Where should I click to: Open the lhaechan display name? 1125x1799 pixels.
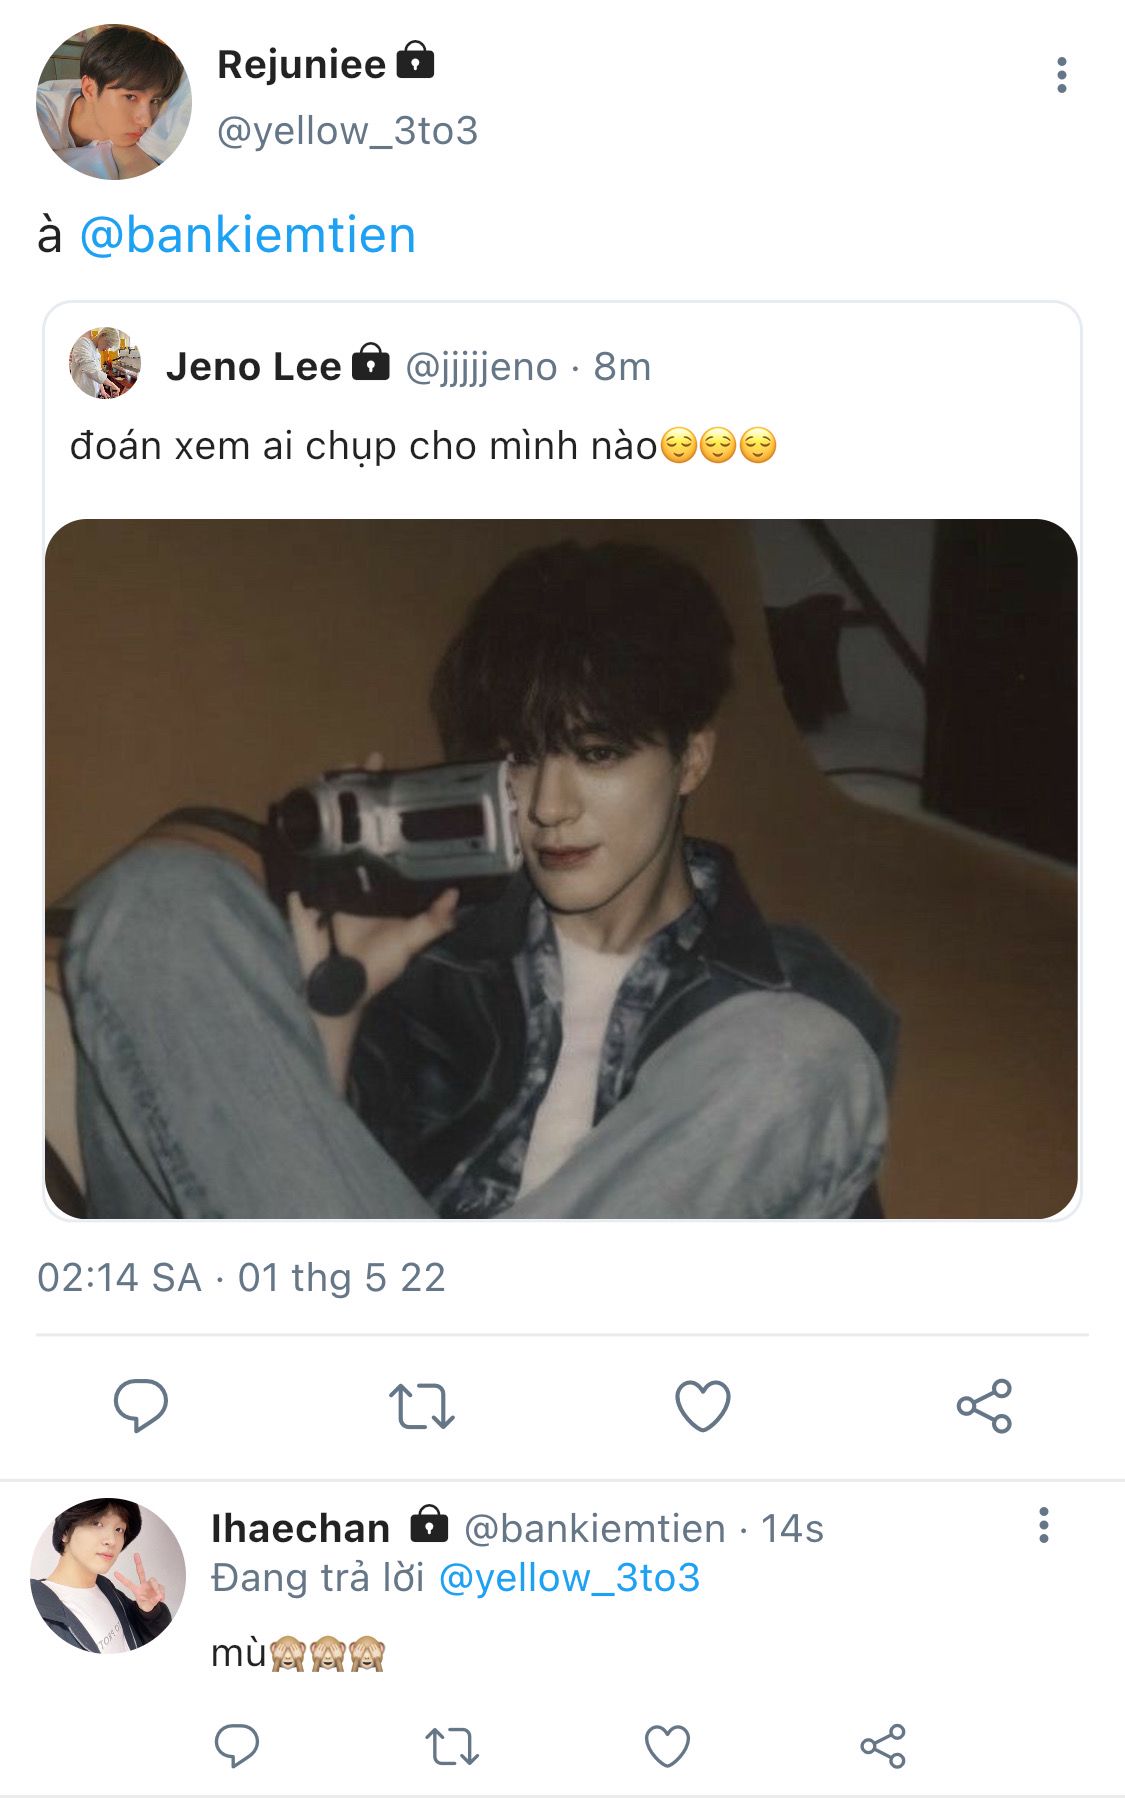(x=300, y=1528)
